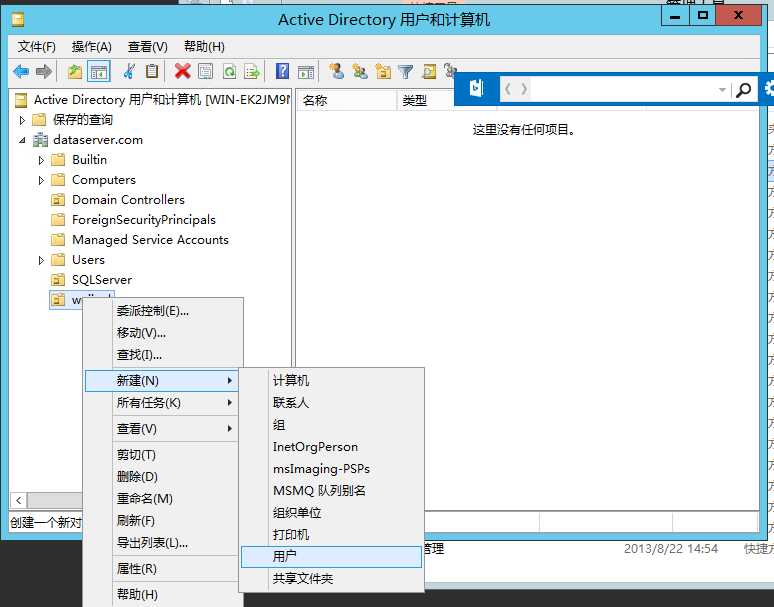Go up one level with folder icon

click(75, 72)
